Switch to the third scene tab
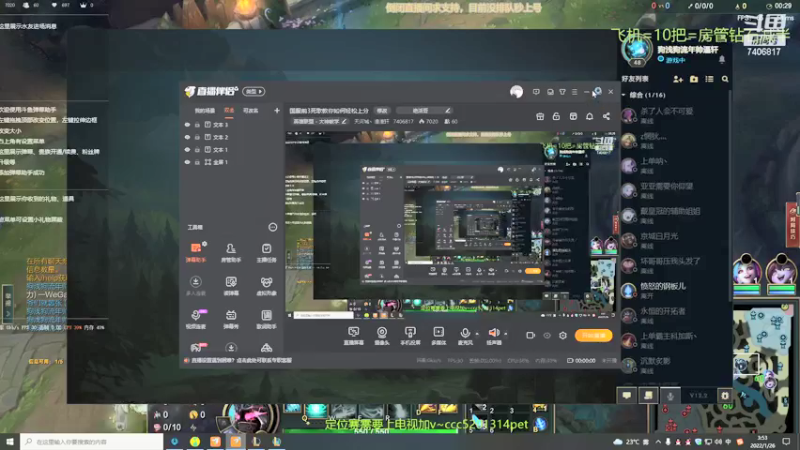Screen dimensions: 800x450 [251, 110]
